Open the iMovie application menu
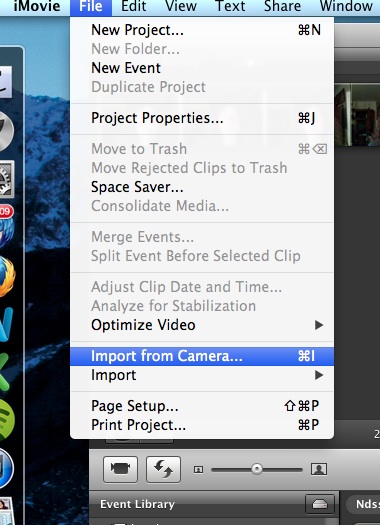This screenshot has height=525, width=380. tap(37, 6)
